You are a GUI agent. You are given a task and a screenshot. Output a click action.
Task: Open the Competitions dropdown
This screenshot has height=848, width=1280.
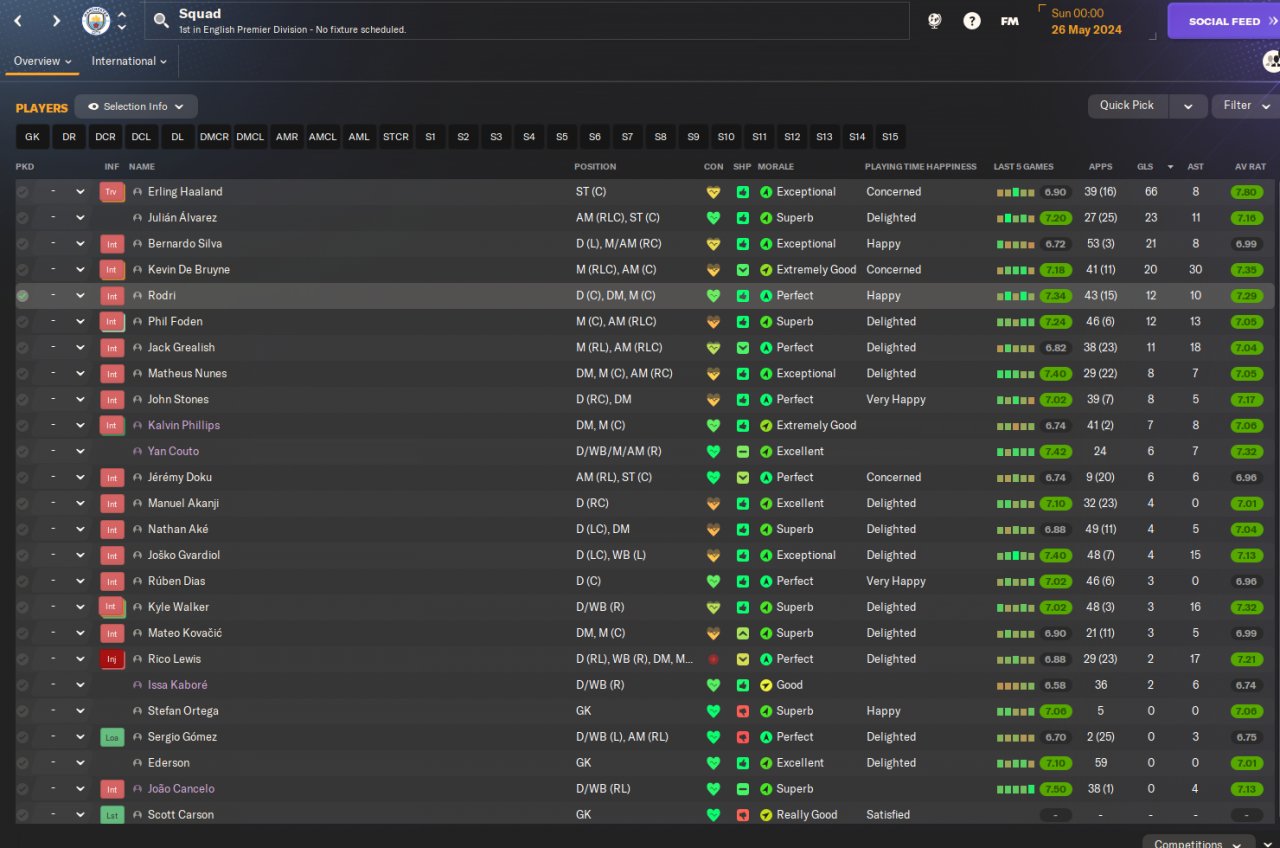click(x=1197, y=844)
